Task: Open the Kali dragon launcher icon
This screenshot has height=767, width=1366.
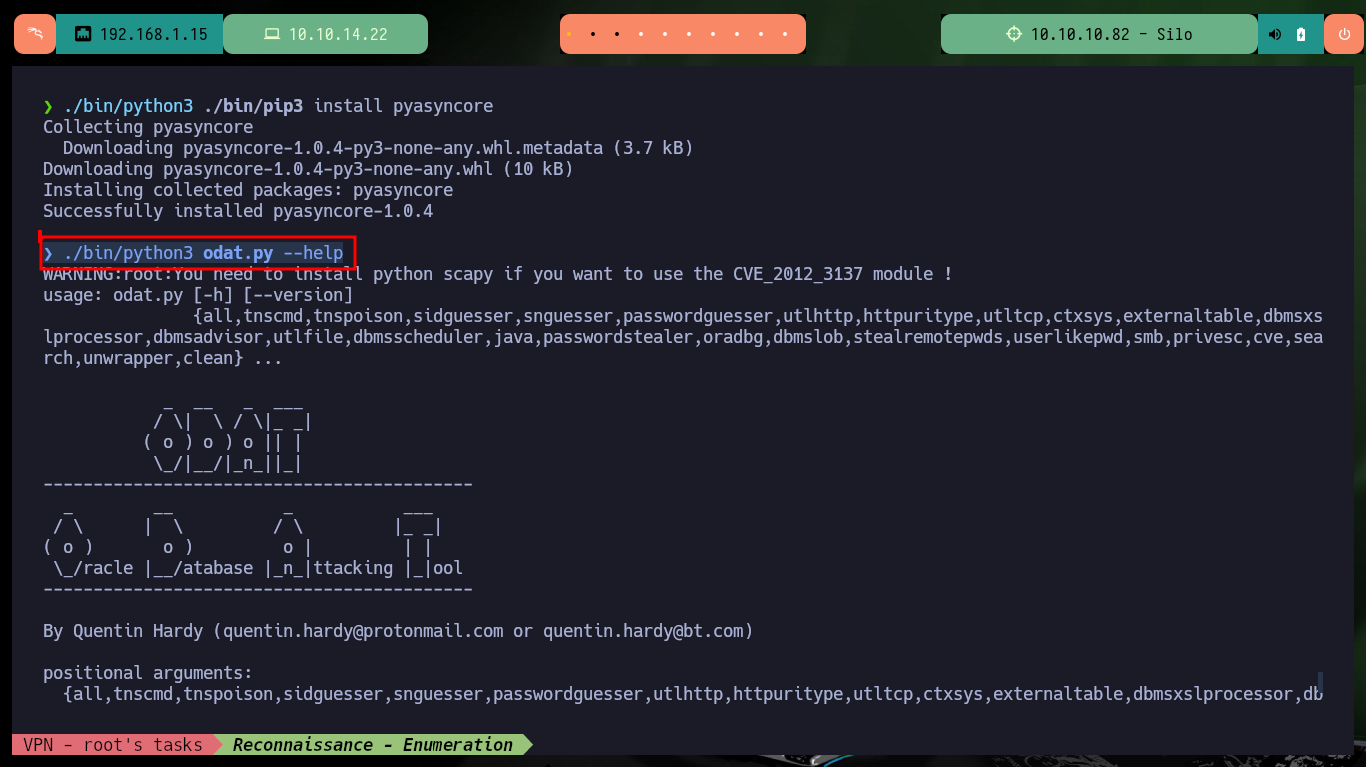Action: [35, 34]
